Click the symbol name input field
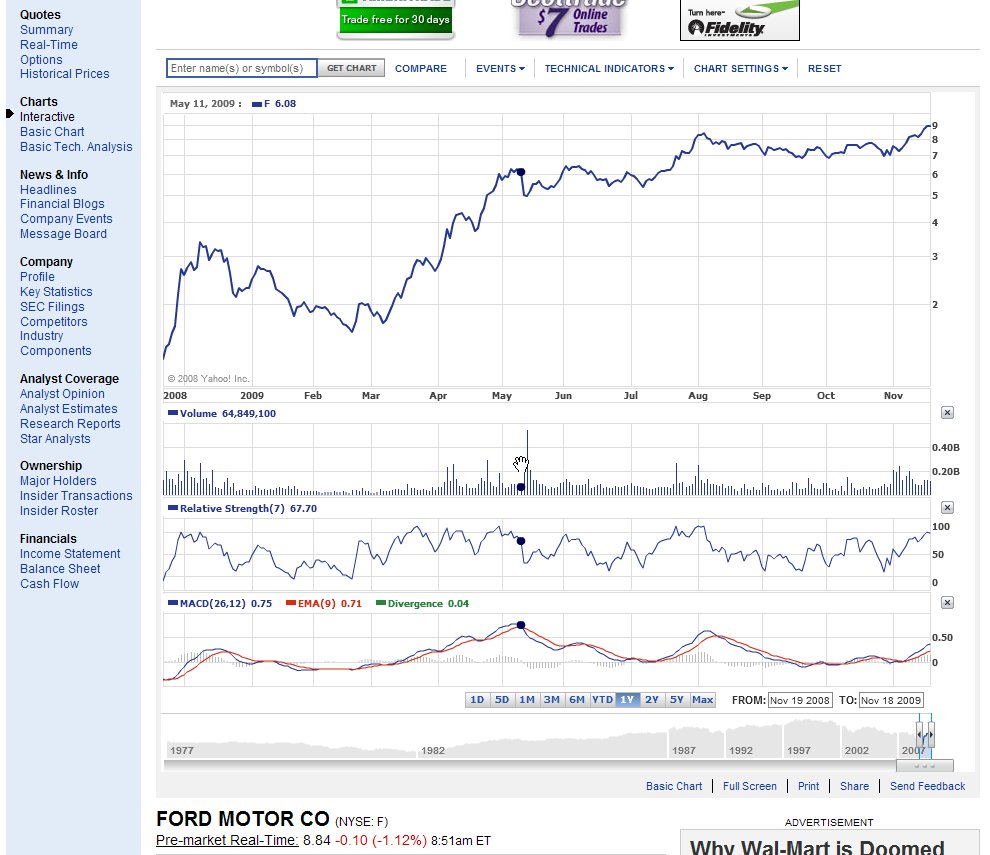This screenshot has height=855, width=990. click(x=242, y=68)
